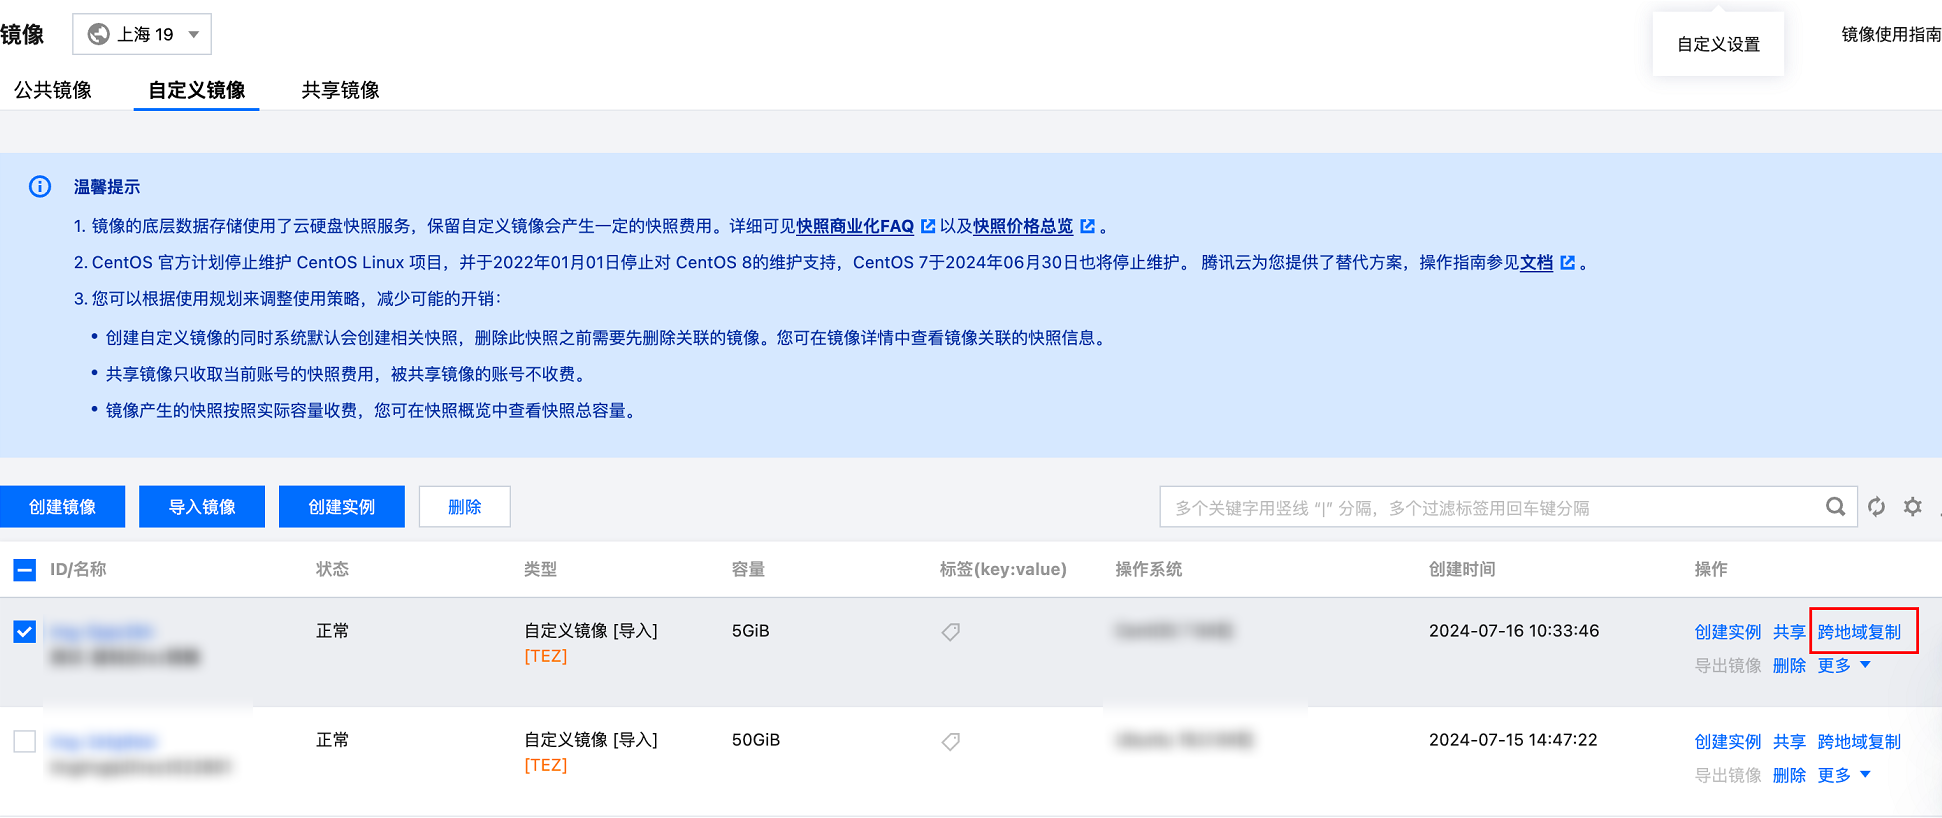Refresh the image list
The image size is (1942, 818).
1876,507
